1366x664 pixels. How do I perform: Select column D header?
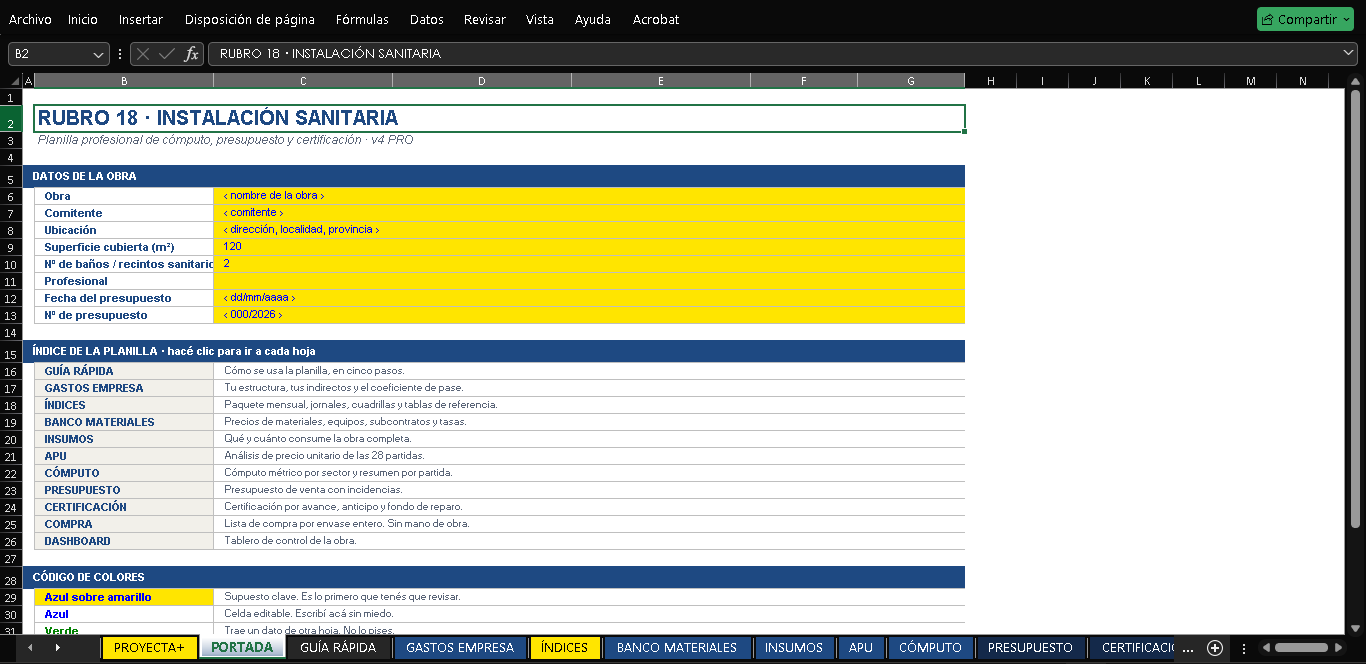tap(481, 81)
